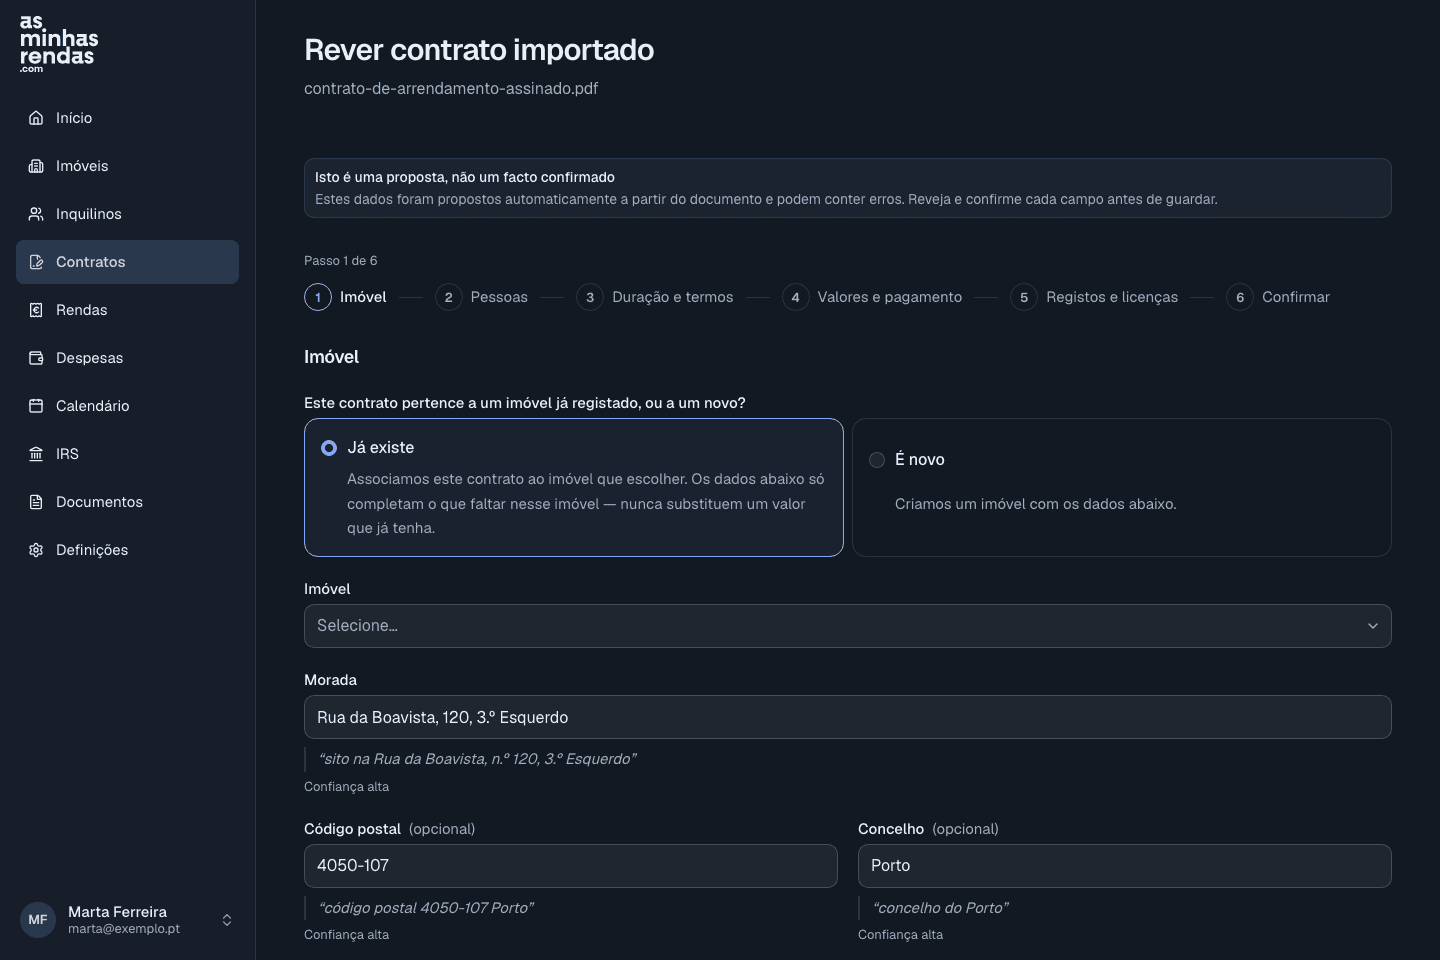Click the Rendas receipt icon
The height and width of the screenshot is (960, 1440).
36,310
